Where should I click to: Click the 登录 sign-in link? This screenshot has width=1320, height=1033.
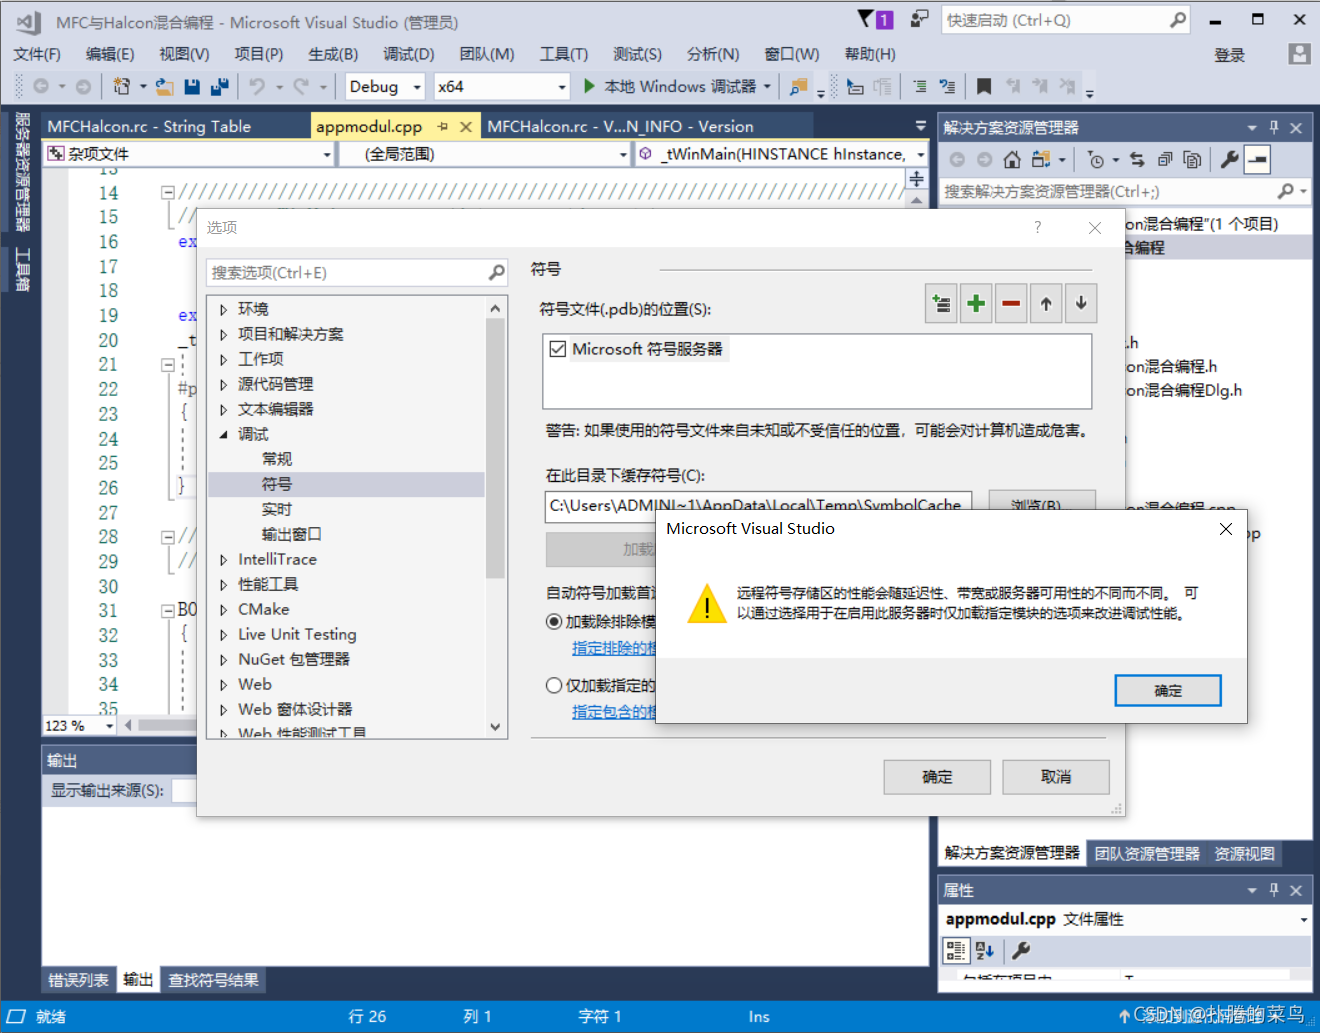point(1230,55)
